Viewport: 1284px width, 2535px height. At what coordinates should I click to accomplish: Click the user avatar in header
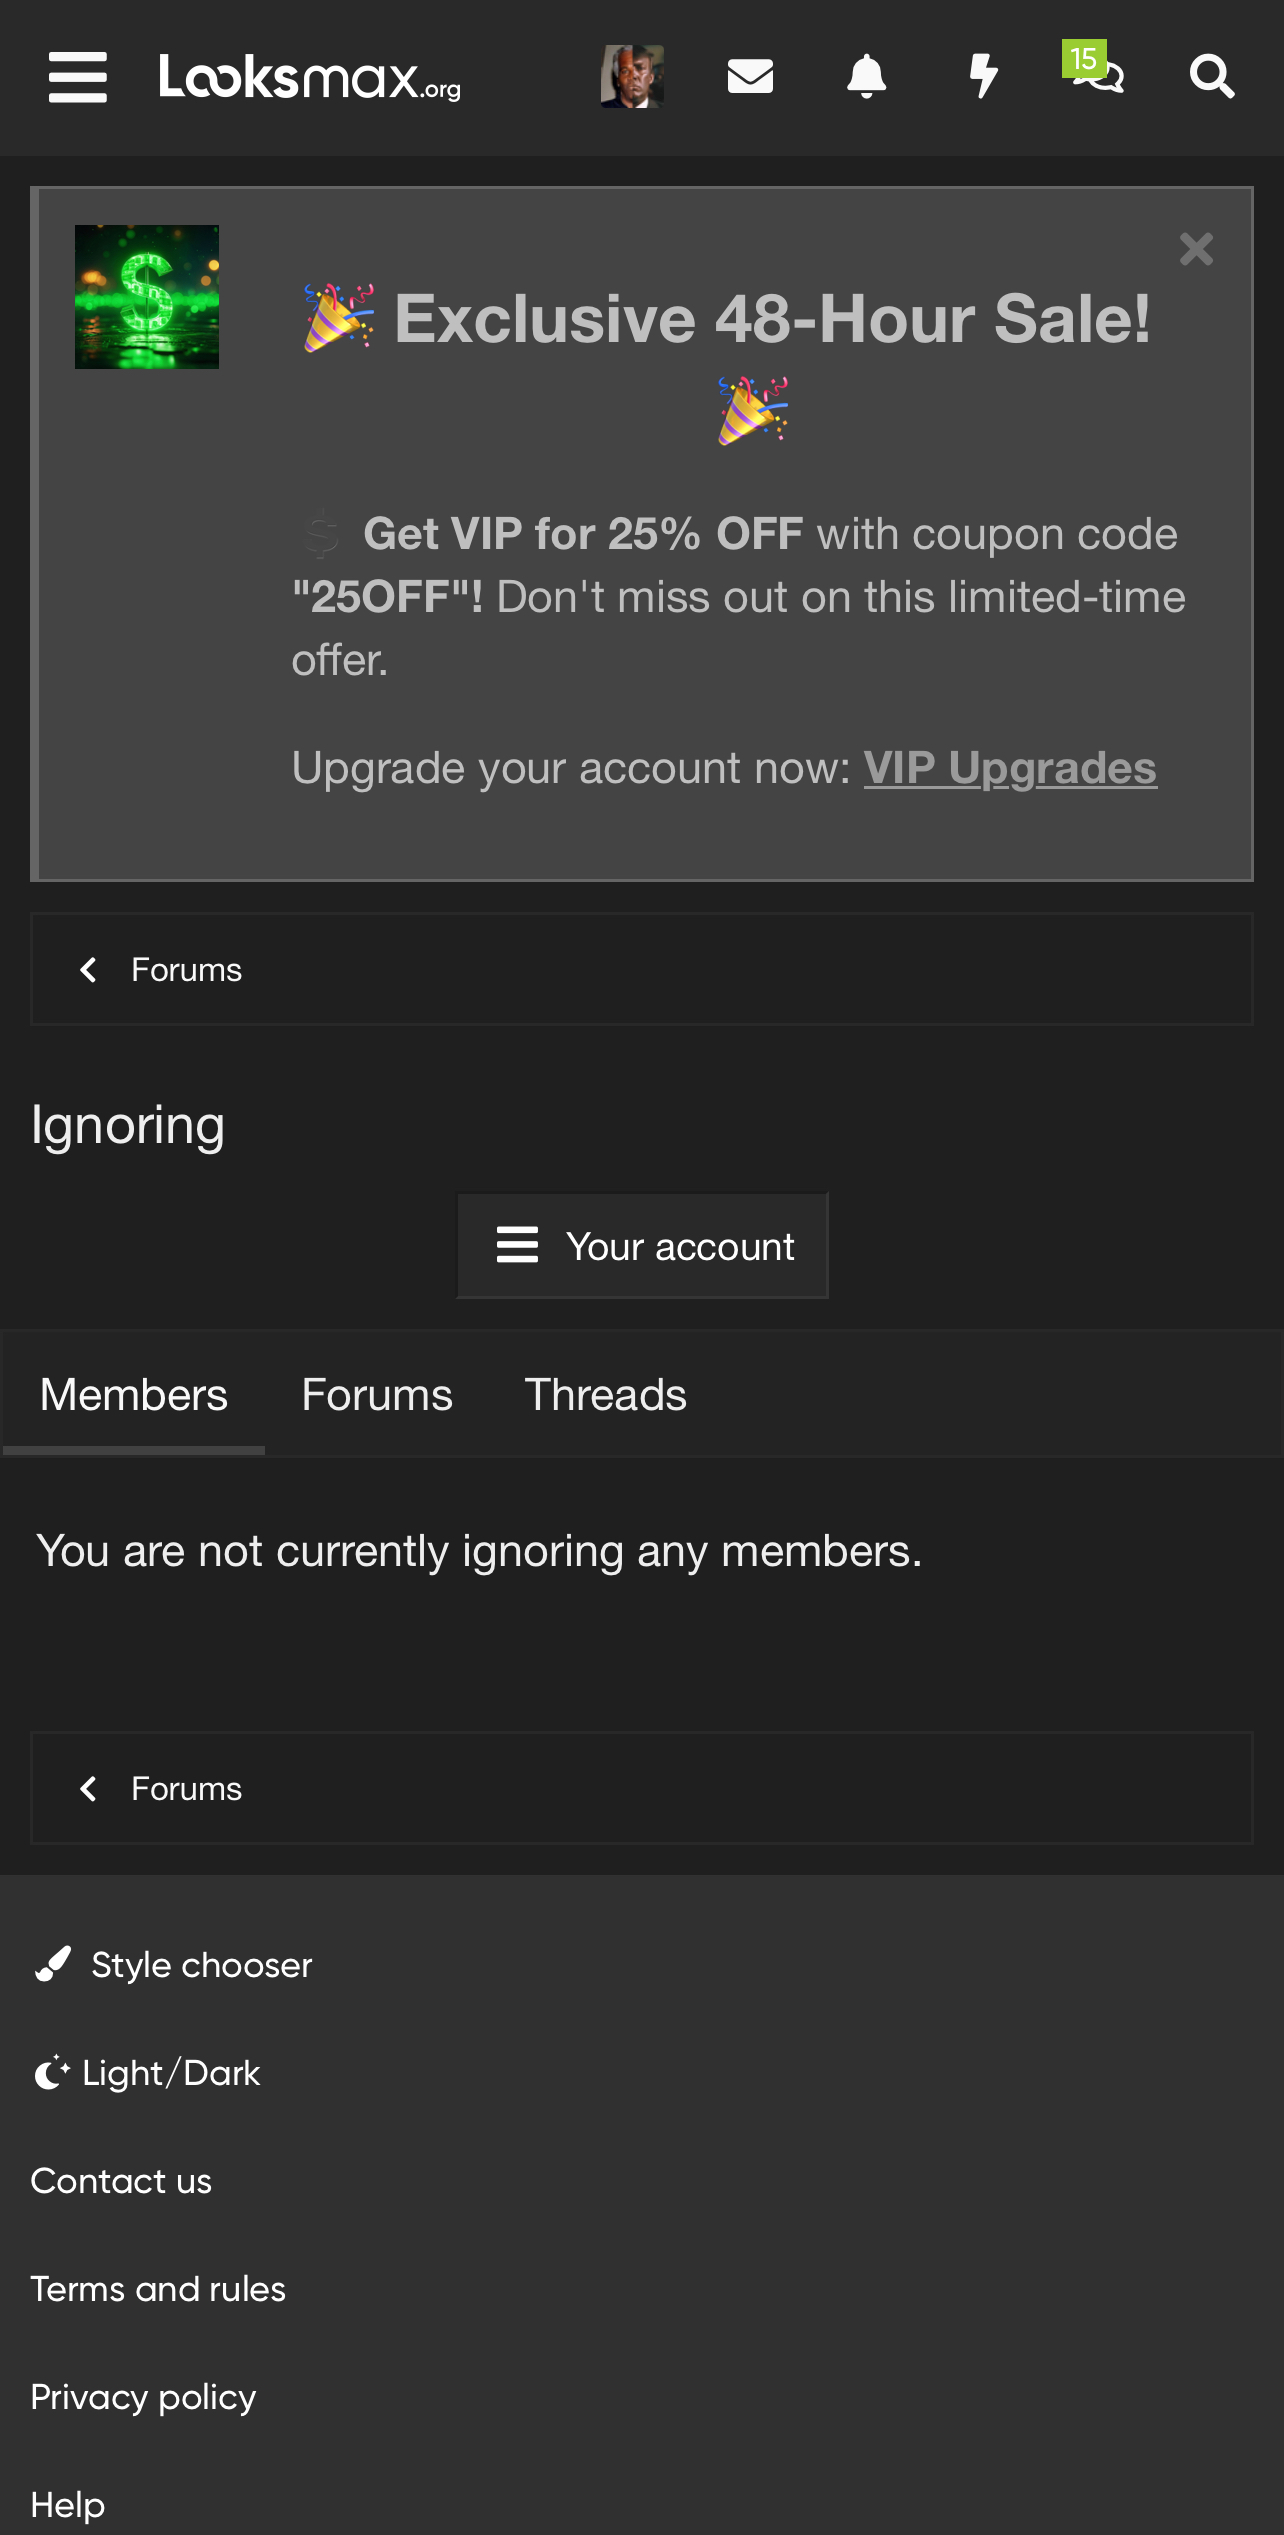click(x=632, y=76)
